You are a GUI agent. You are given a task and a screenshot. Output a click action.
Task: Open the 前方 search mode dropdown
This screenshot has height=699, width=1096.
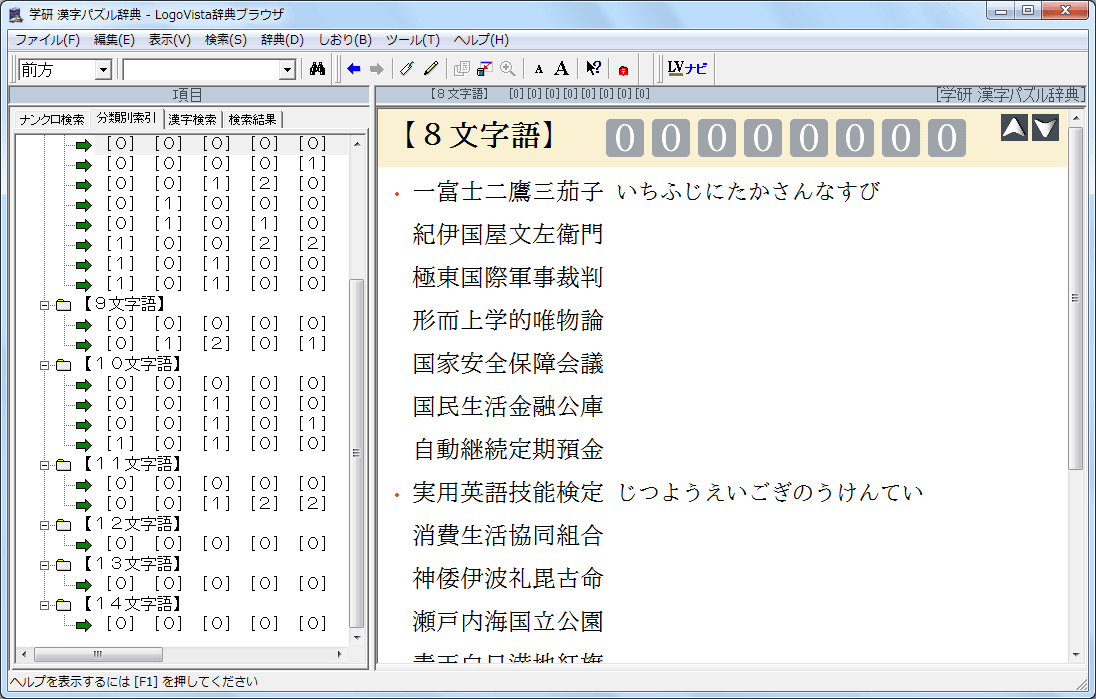[x=103, y=69]
